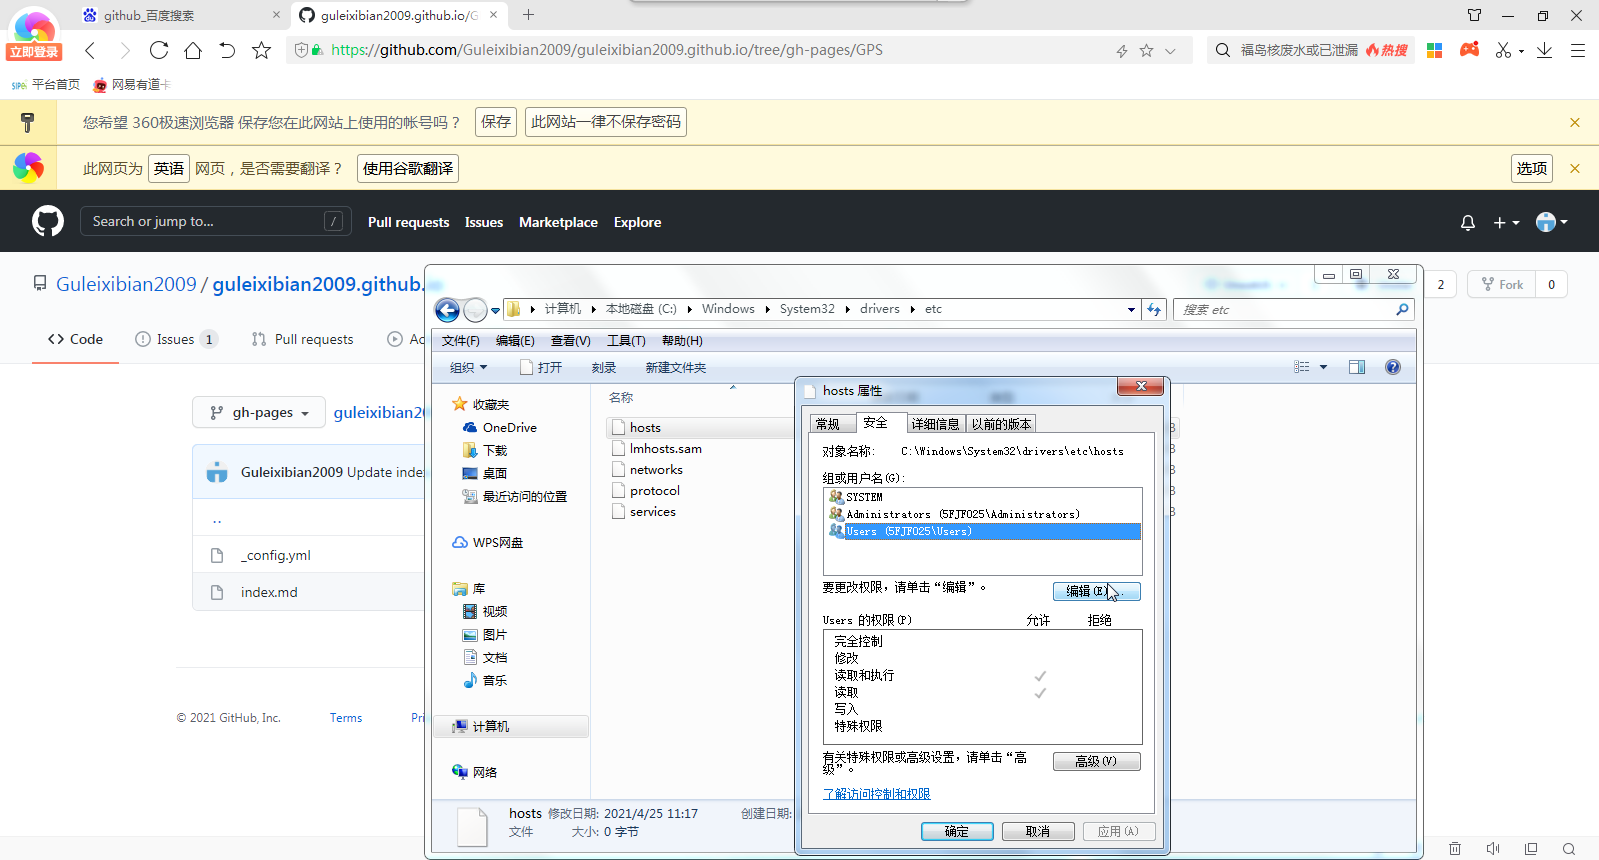
Task: Click the undo closed tab icon
Action: pos(227,50)
